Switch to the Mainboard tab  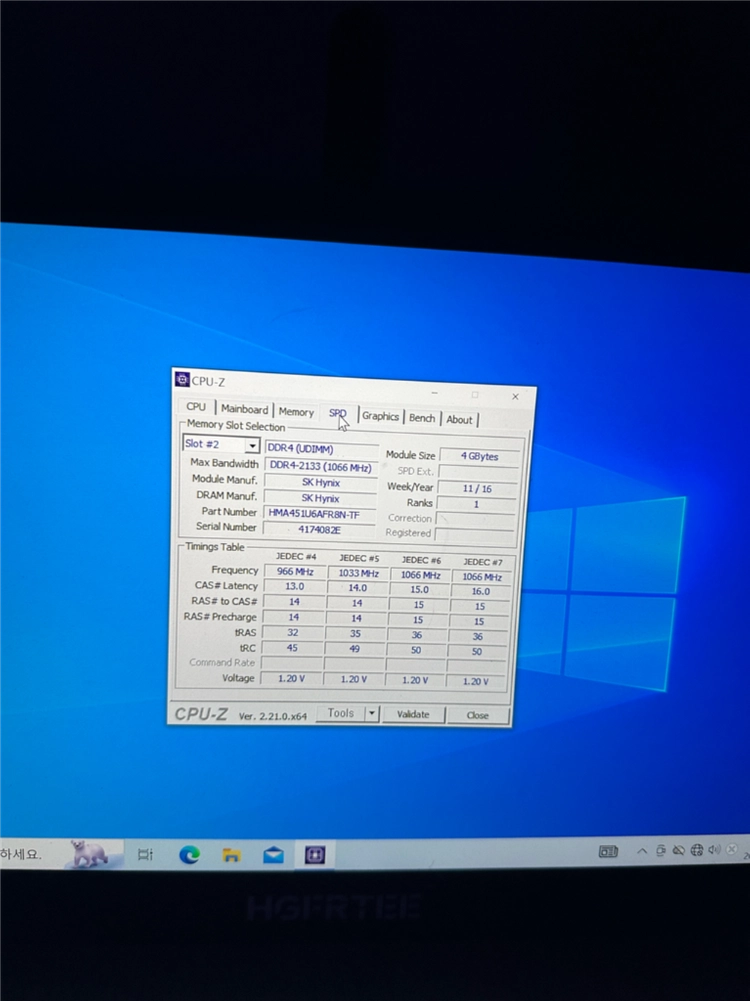click(244, 409)
